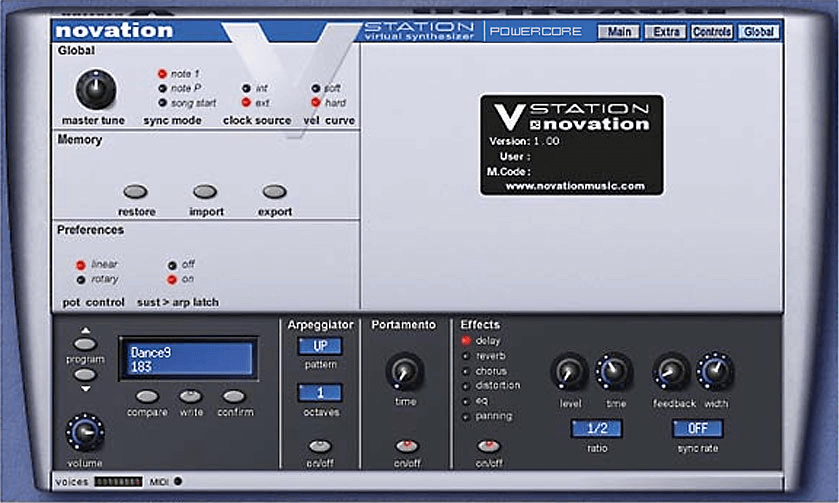Adjust the volume knob

[x=85, y=432]
